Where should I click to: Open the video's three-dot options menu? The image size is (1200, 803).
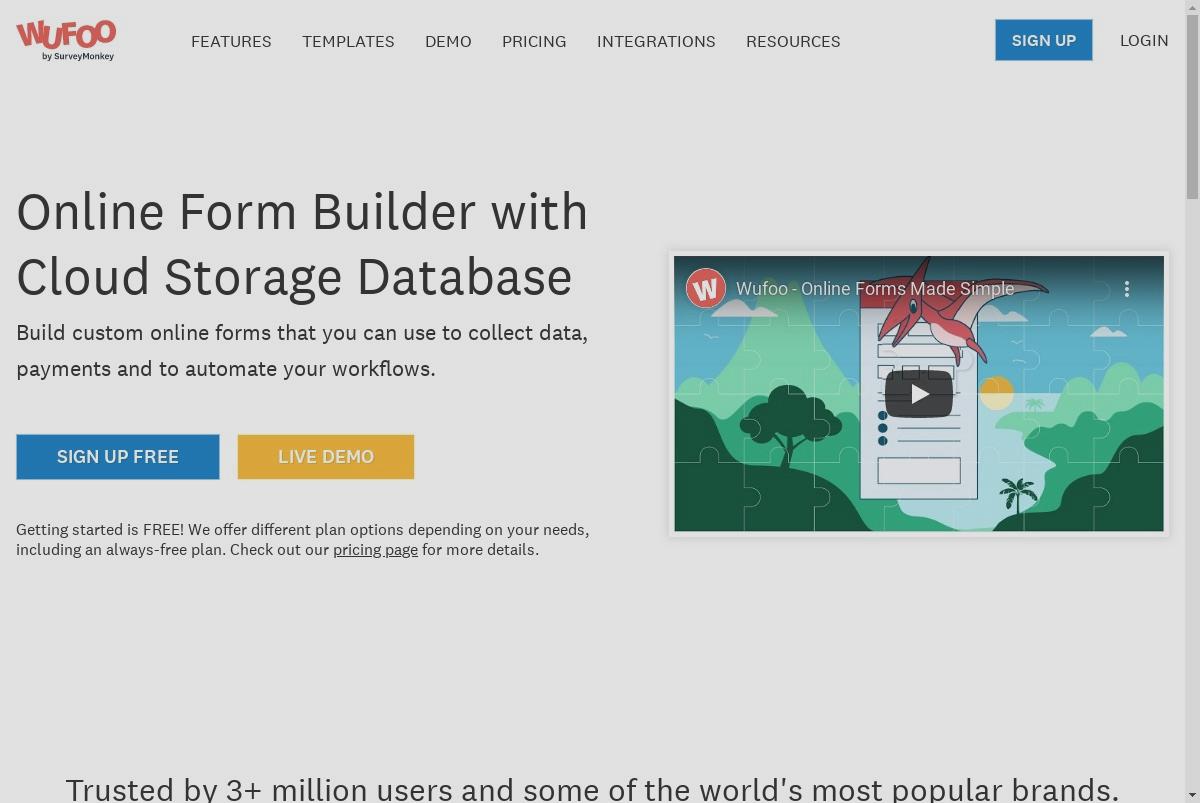tap(1127, 289)
